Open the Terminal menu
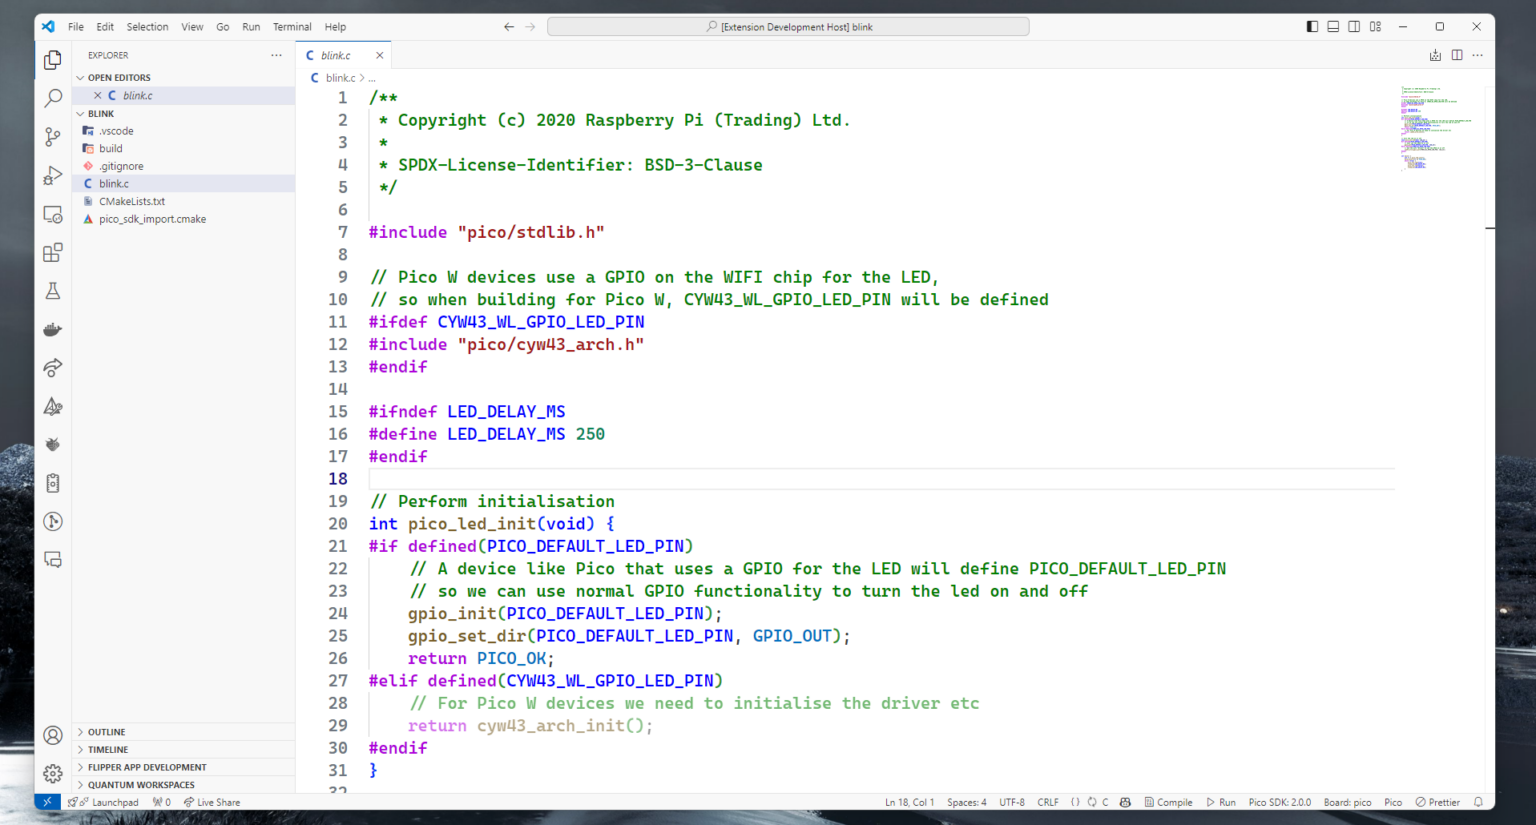 click(x=291, y=27)
